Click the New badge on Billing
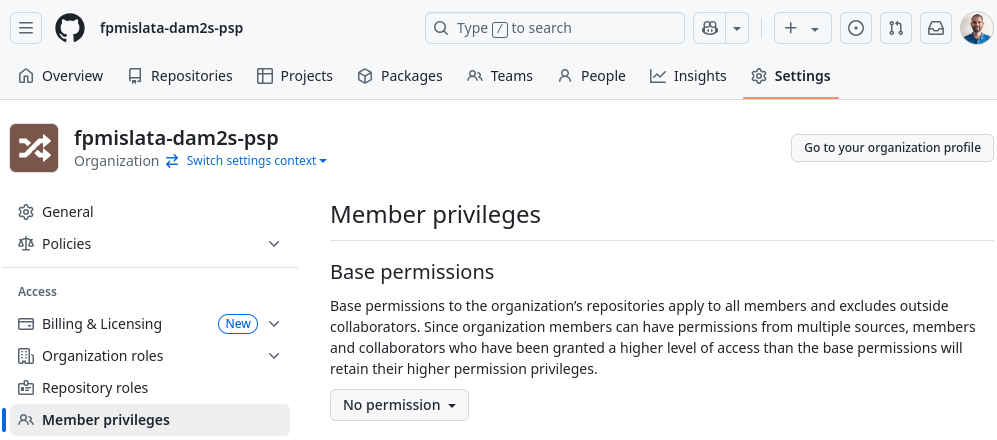Image resolution: width=997 pixels, height=440 pixels. pos(238,324)
